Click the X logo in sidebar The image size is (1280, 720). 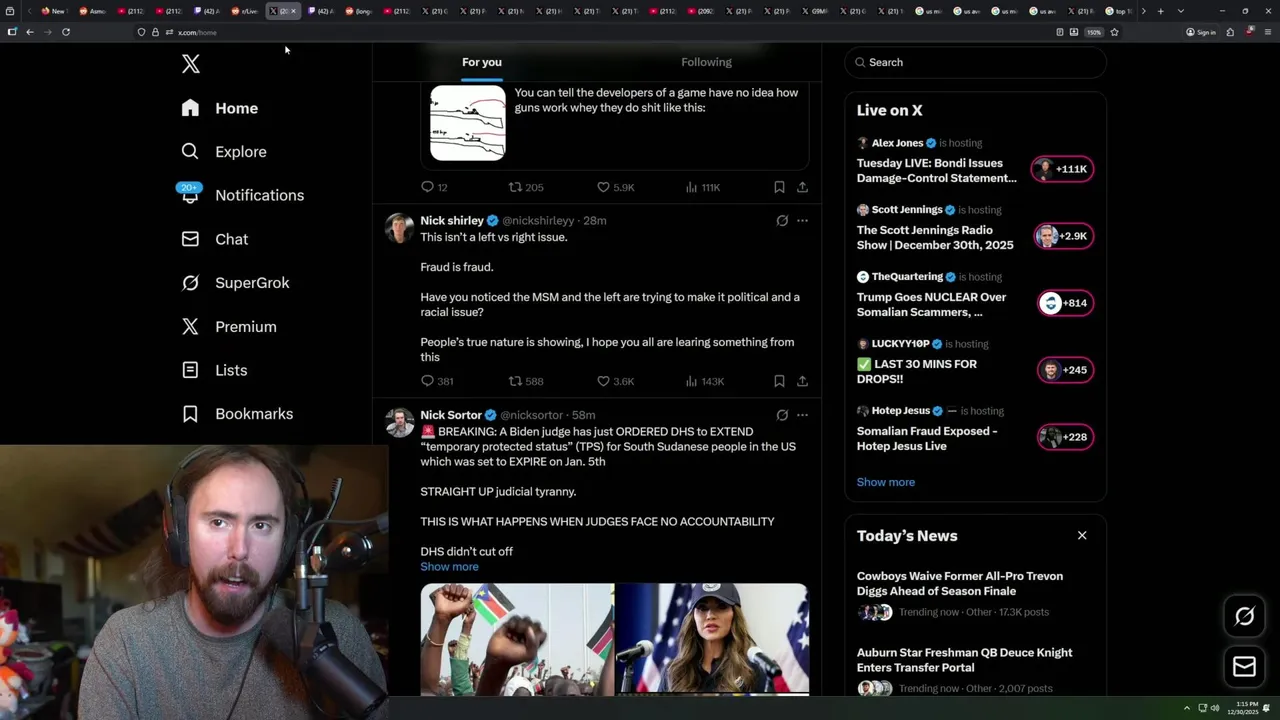point(191,64)
